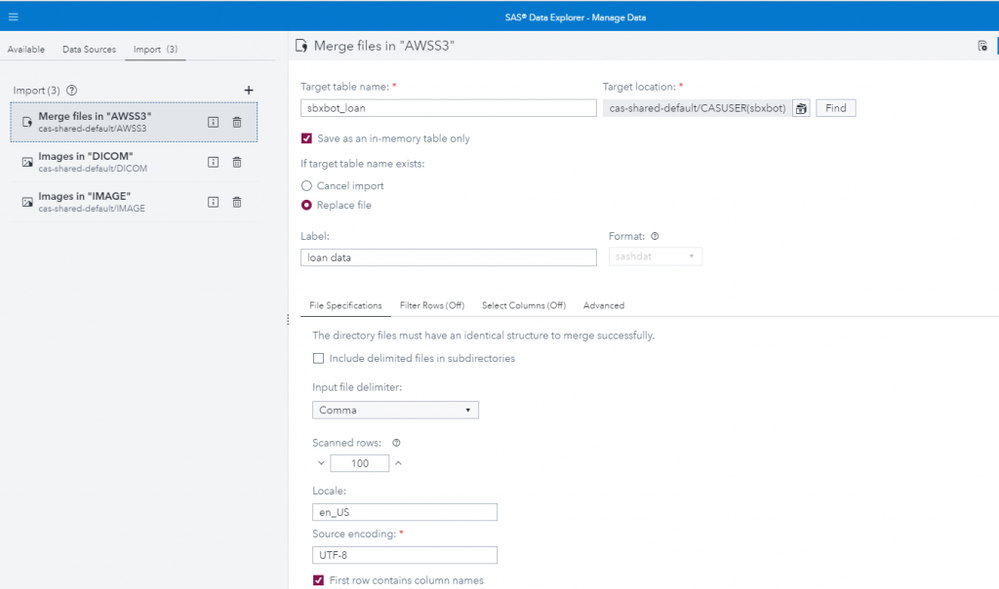
Task: Open the hamburger navigation menu
Action: [x=13, y=17]
